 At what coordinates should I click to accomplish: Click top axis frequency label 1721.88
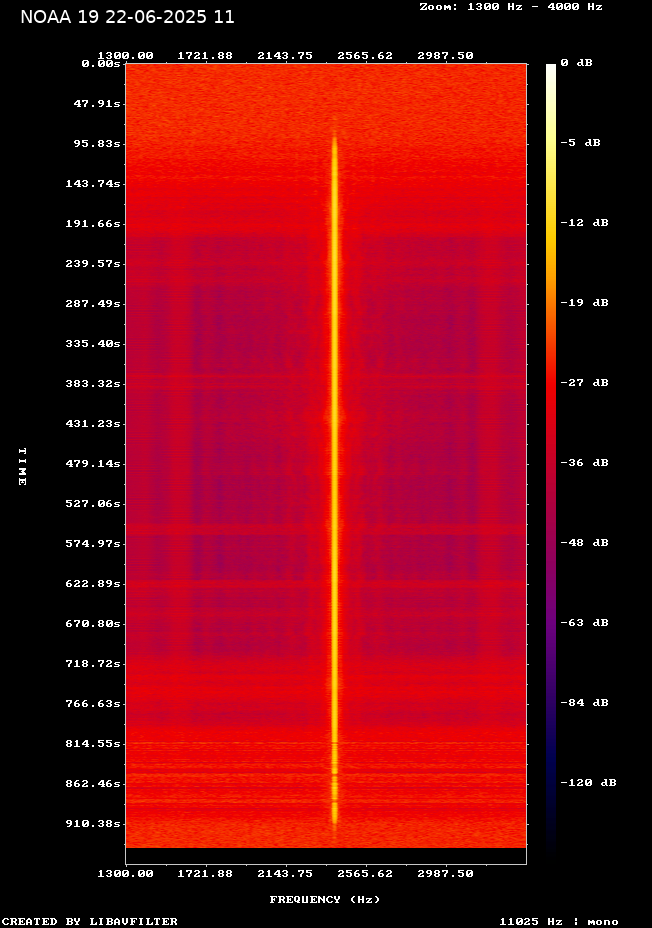pyautogui.click(x=205, y=56)
